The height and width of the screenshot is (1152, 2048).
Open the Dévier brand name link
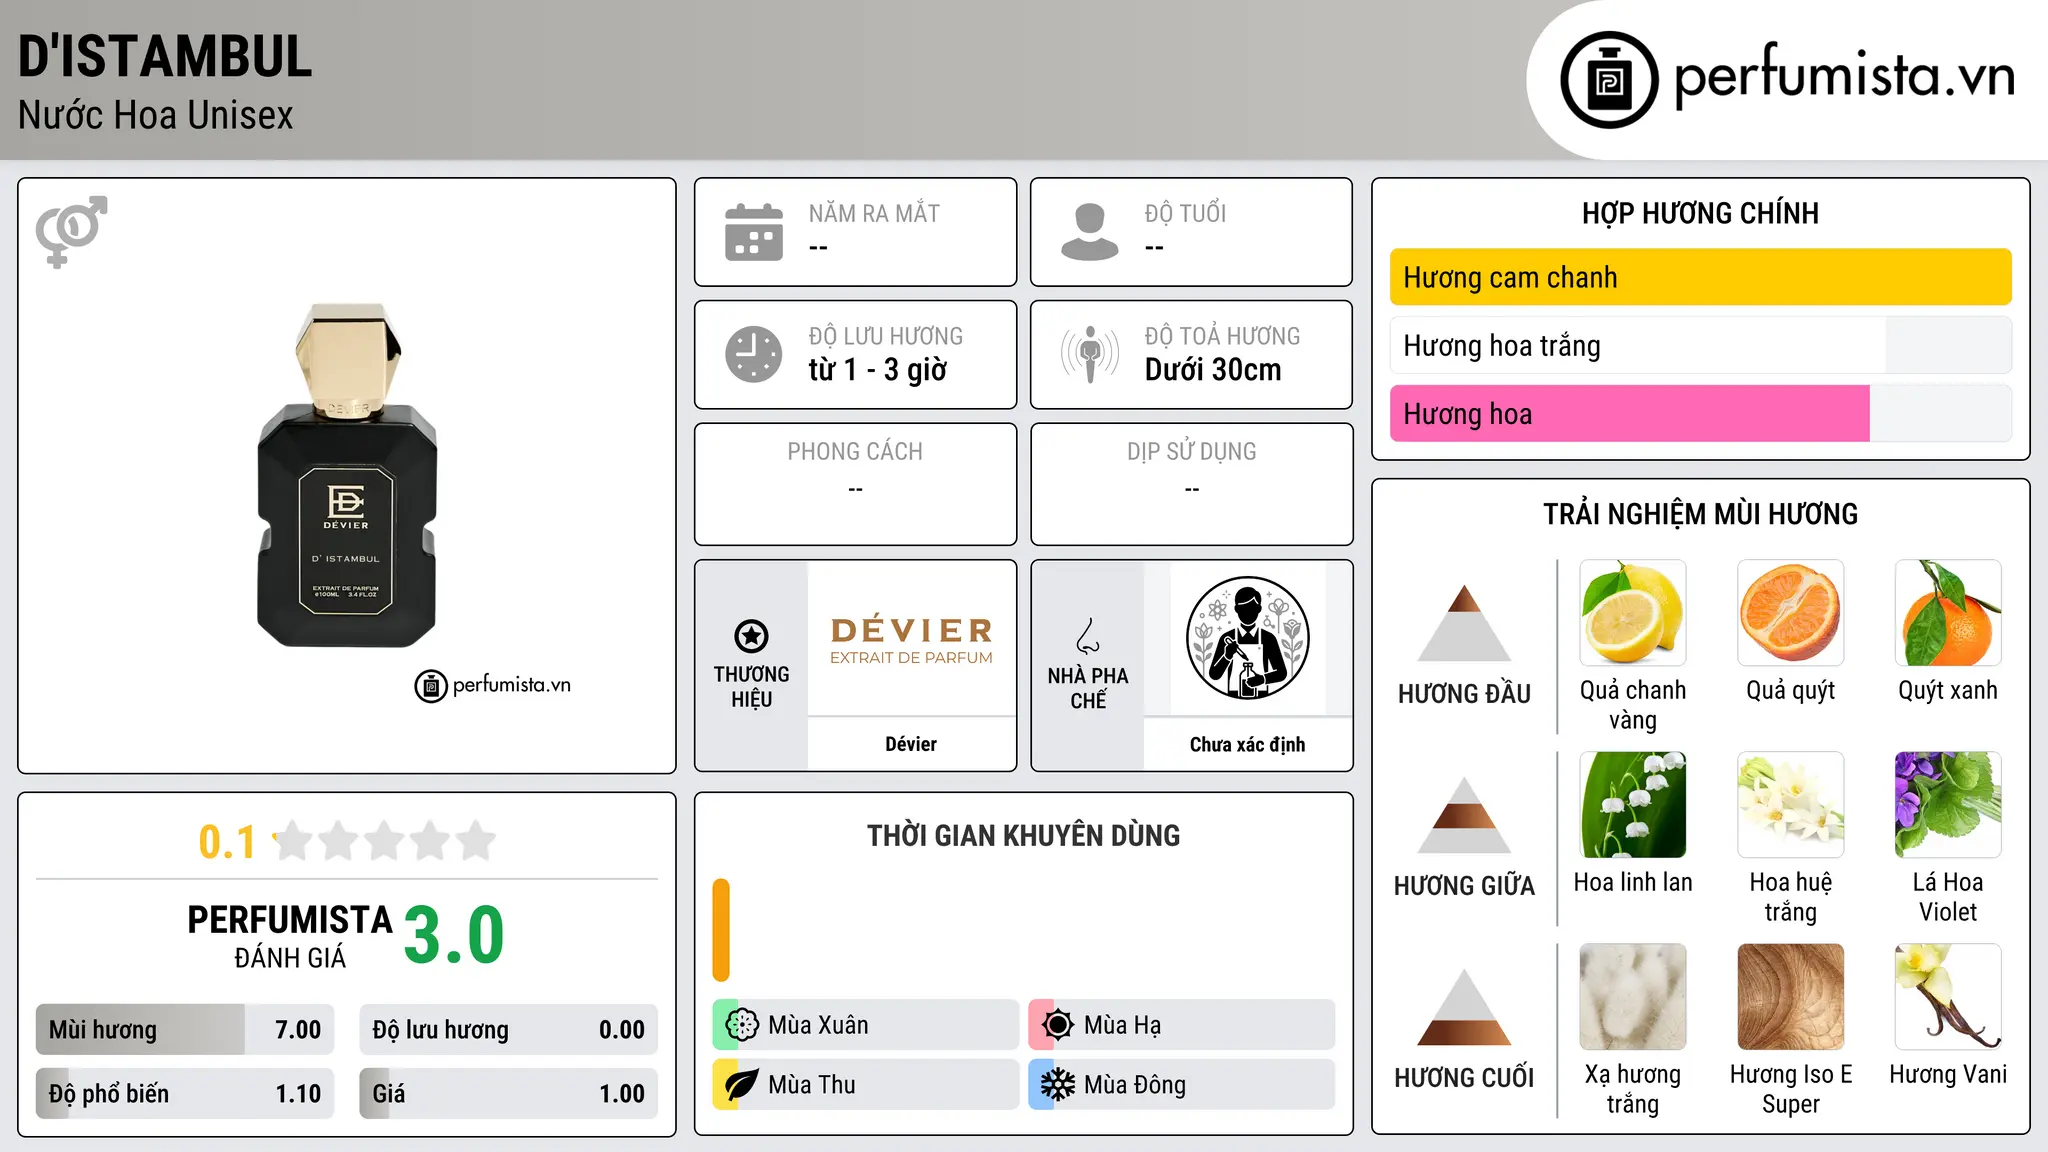(911, 744)
